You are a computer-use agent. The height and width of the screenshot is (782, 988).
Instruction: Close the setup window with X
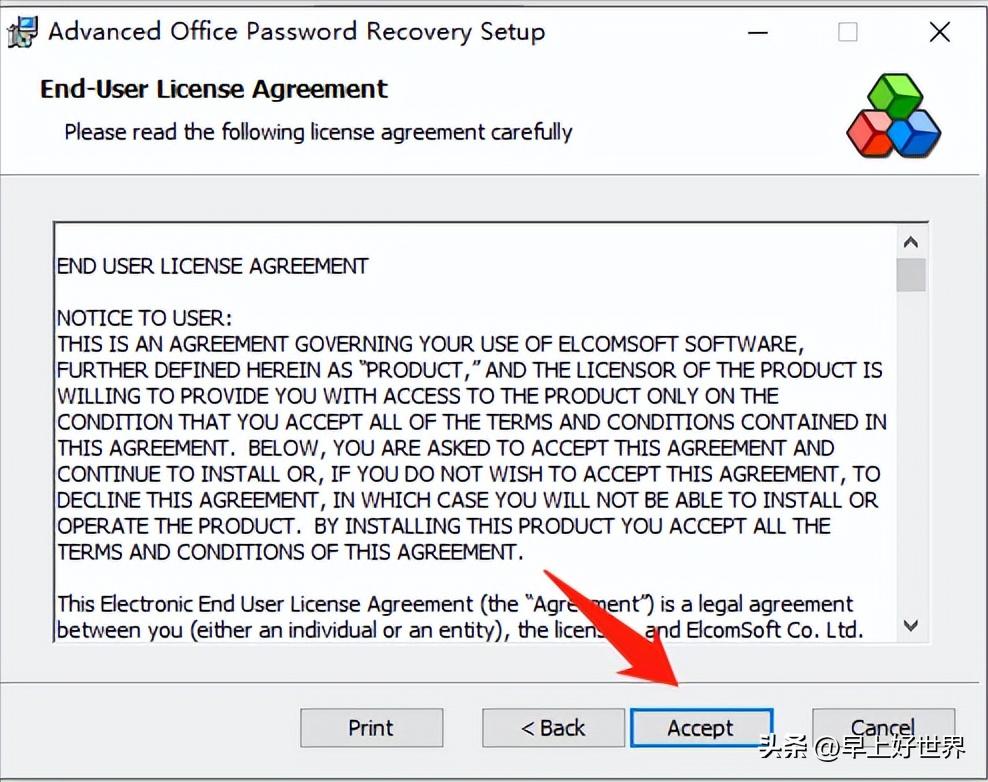(x=939, y=32)
